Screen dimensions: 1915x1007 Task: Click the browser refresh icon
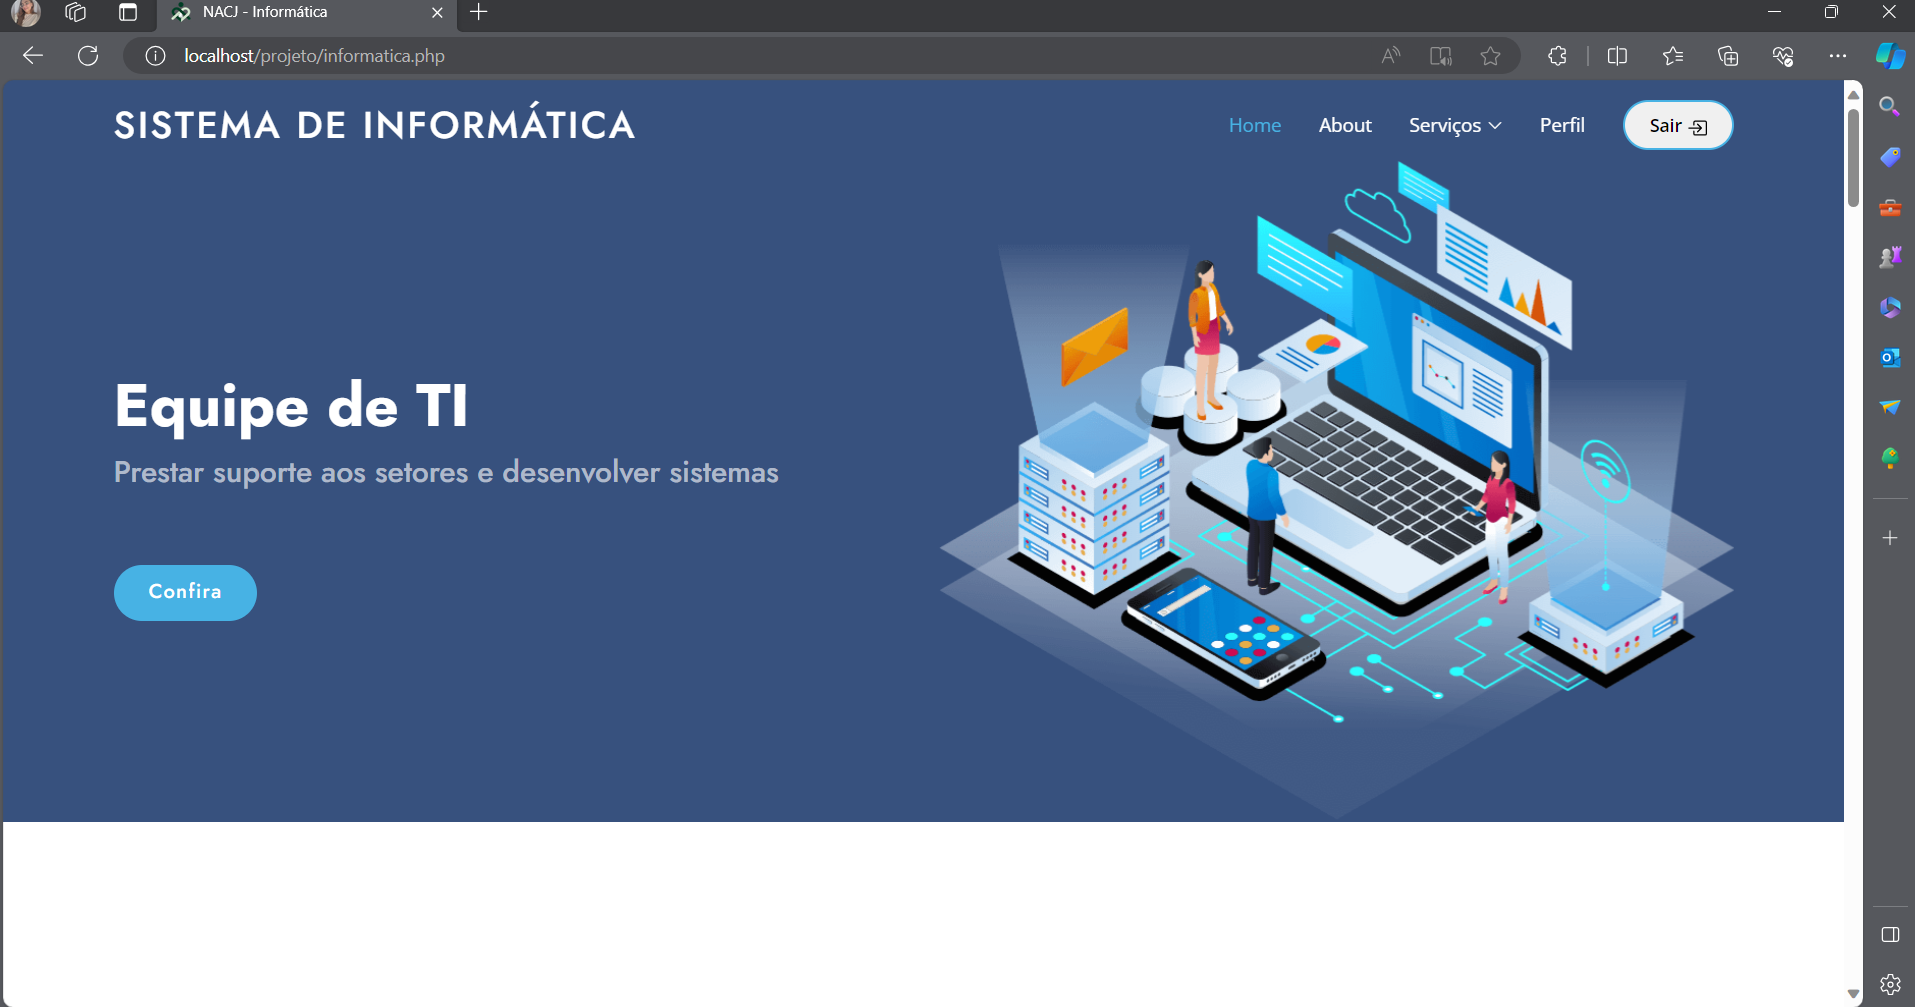(x=88, y=56)
